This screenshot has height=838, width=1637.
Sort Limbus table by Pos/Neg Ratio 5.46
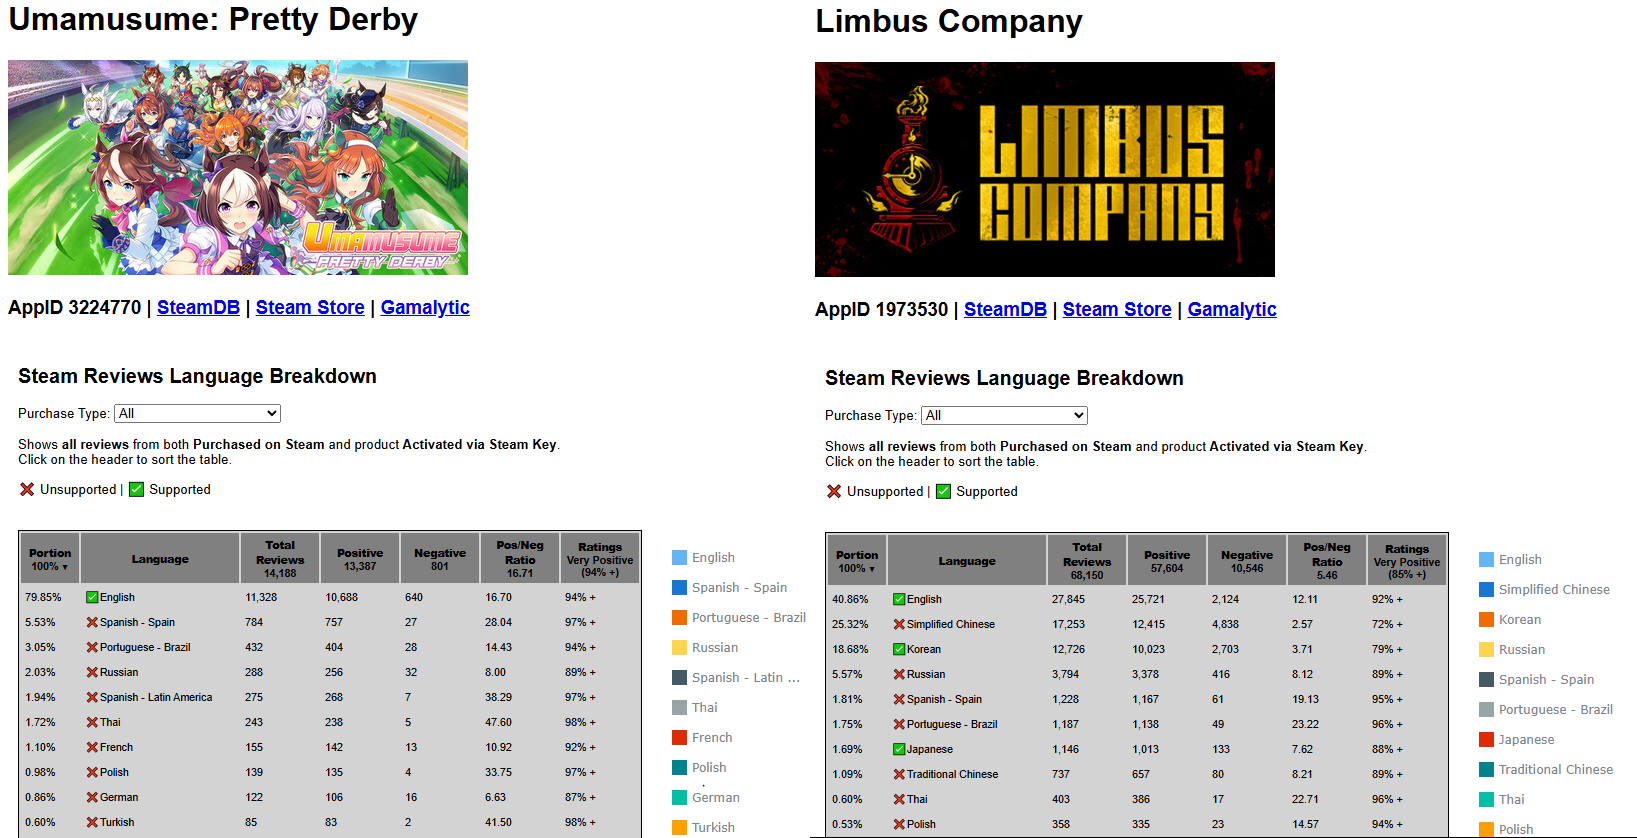[1327, 561]
